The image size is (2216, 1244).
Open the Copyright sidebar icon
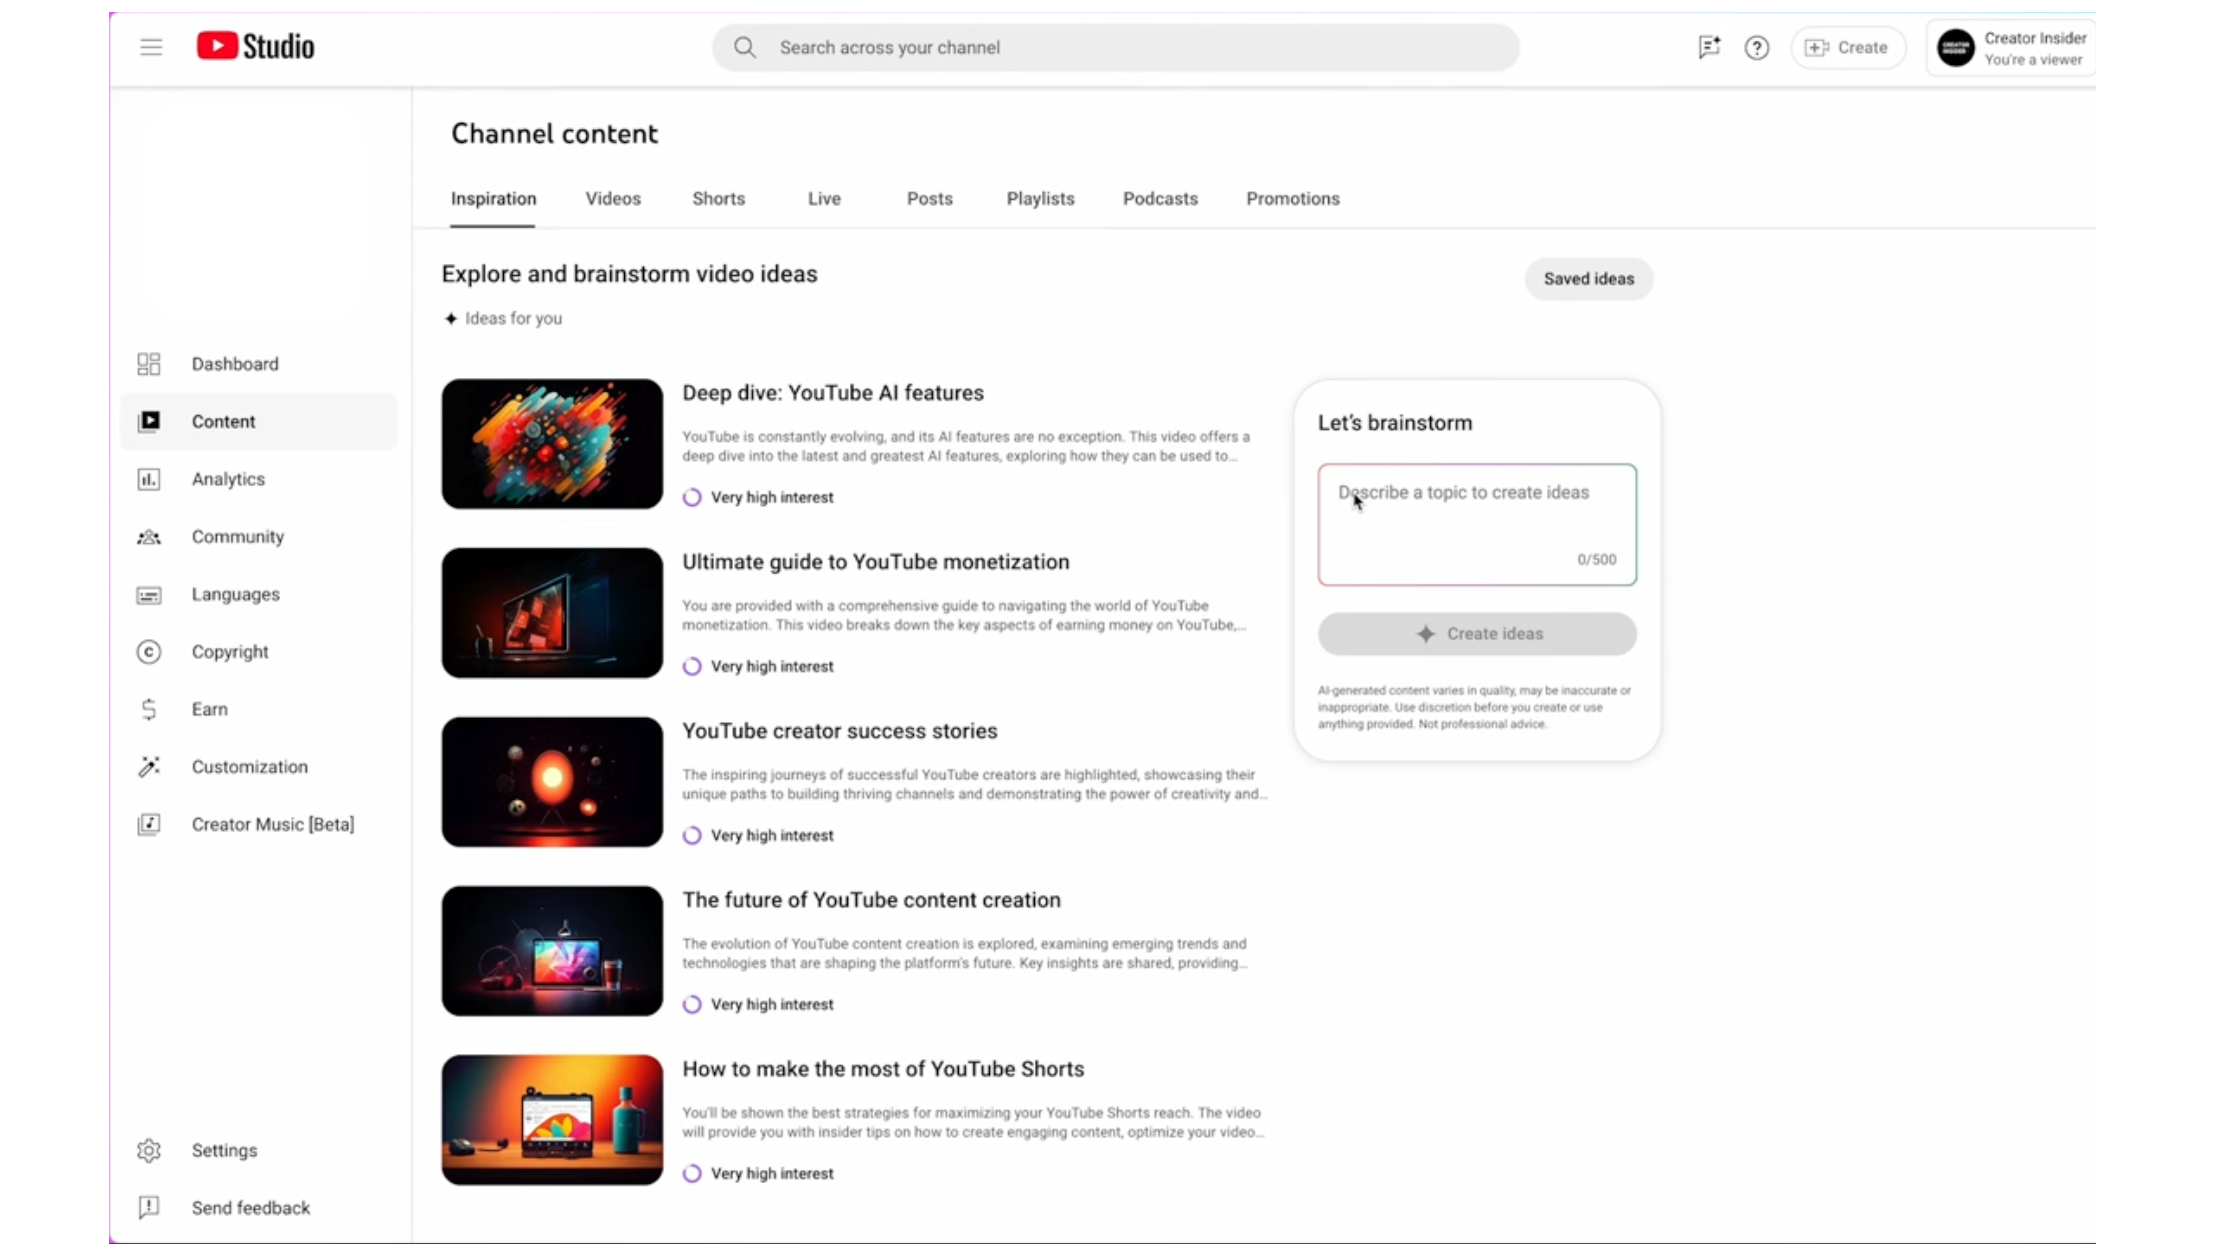point(149,652)
